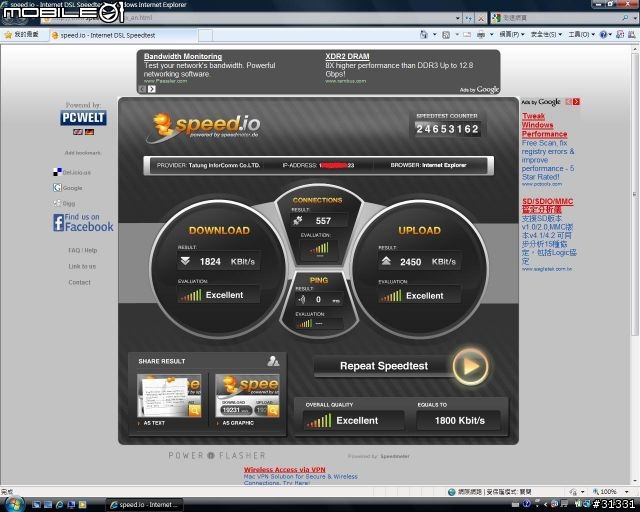Click the status bar security zone indicator

coord(489,492)
